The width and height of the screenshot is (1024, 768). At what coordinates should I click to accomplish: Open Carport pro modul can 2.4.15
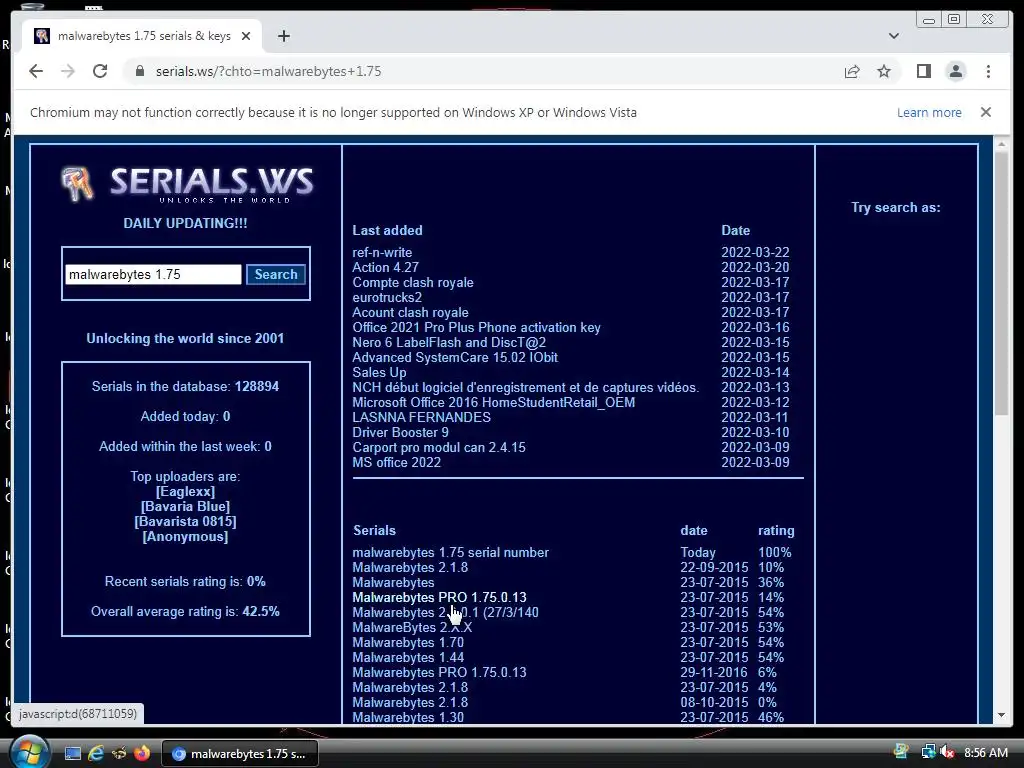[439, 447]
